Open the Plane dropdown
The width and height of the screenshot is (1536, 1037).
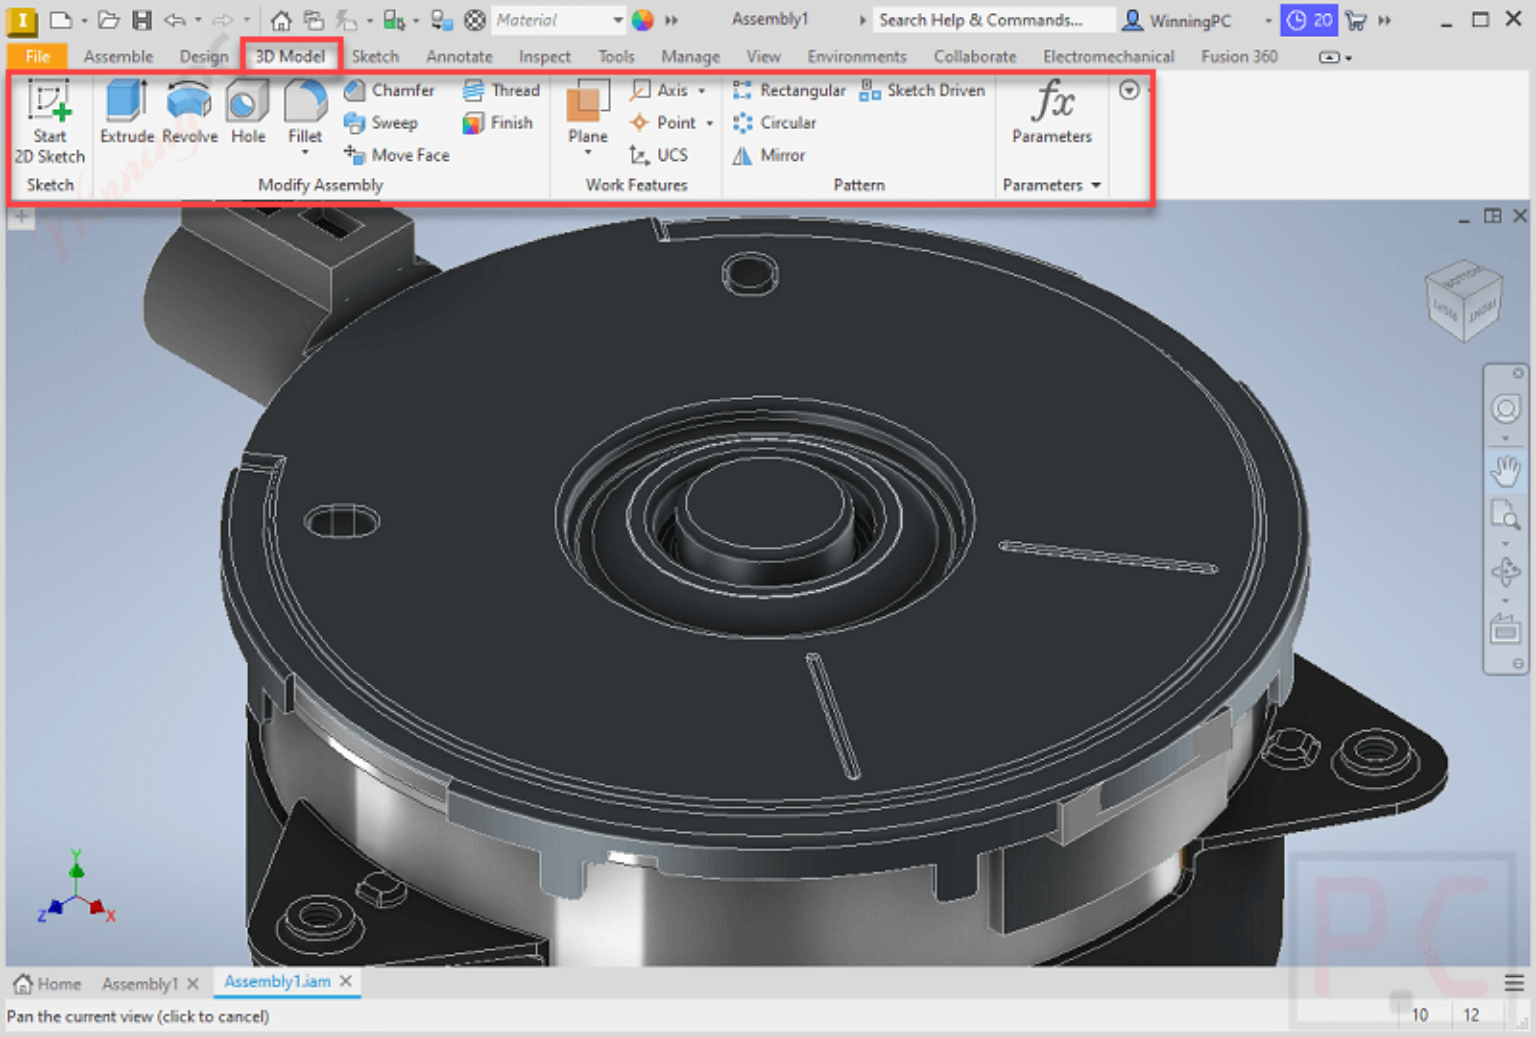point(588,152)
